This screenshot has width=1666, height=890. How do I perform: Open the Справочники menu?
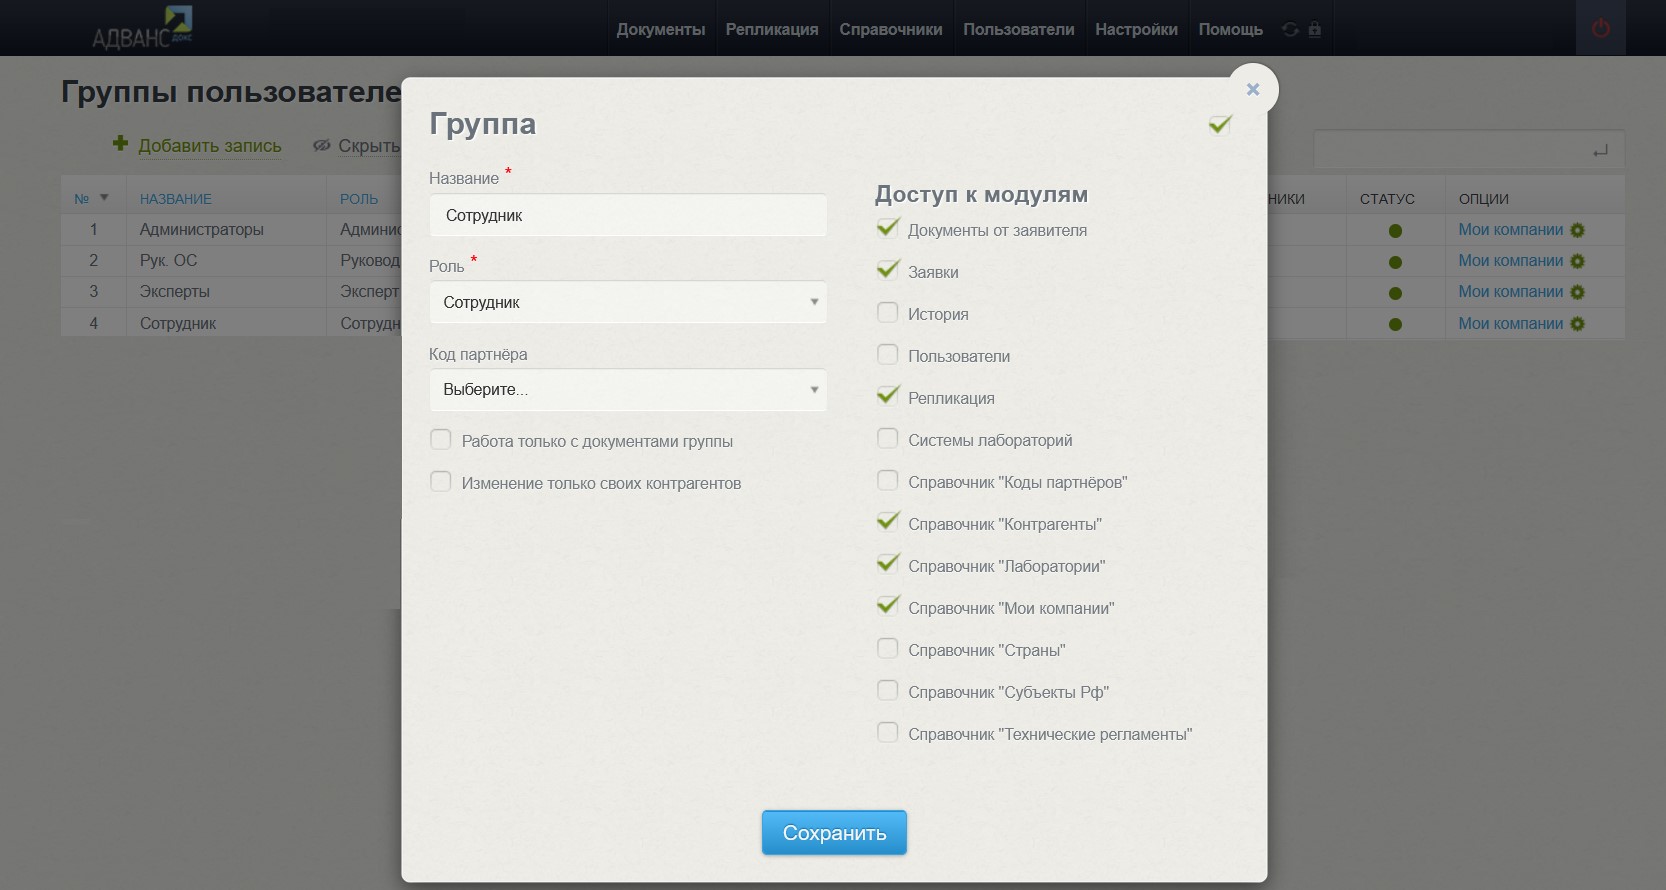coord(890,30)
